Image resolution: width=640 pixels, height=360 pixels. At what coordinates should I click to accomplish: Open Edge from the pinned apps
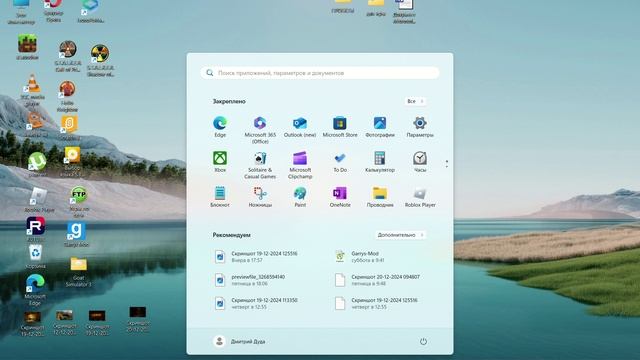[x=220, y=127]
